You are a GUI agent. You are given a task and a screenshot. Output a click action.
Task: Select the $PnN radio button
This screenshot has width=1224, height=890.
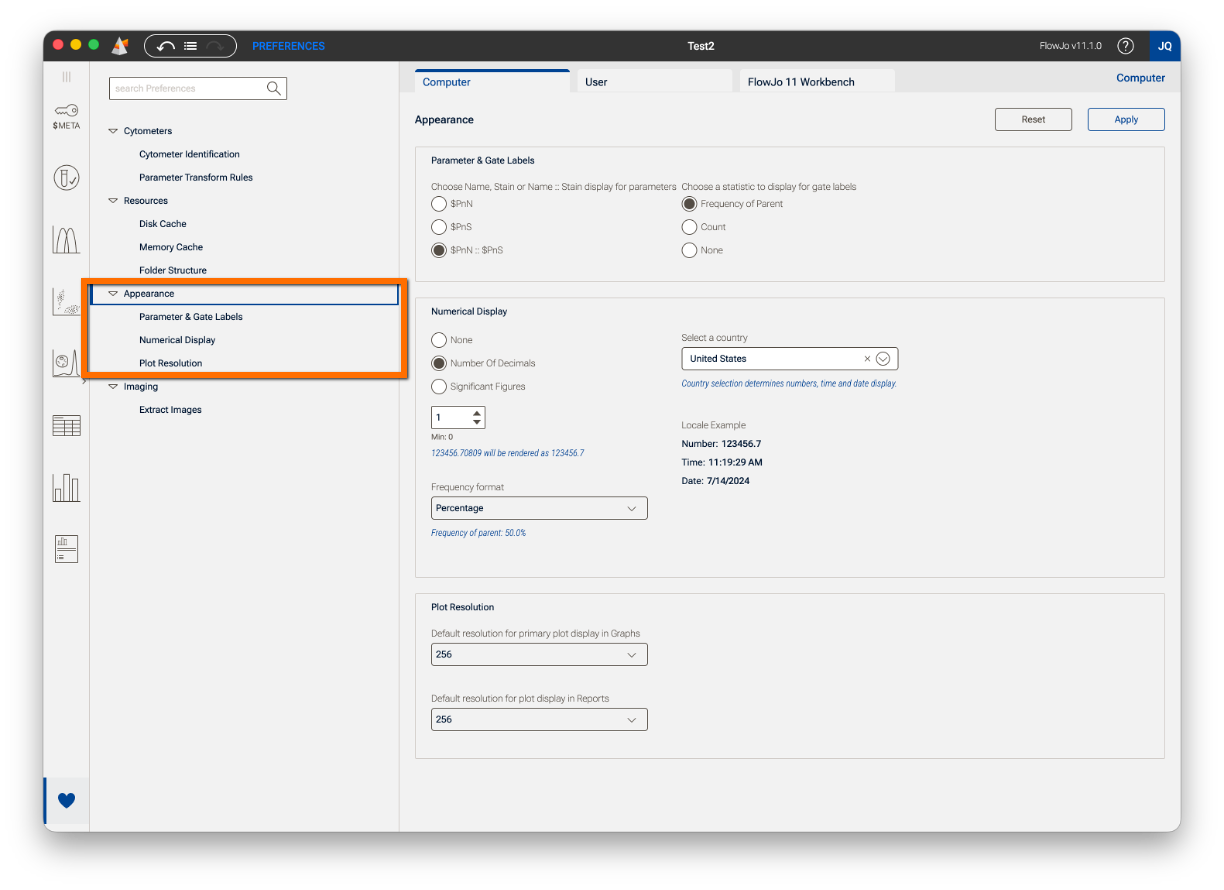click(x=439, y=204)
